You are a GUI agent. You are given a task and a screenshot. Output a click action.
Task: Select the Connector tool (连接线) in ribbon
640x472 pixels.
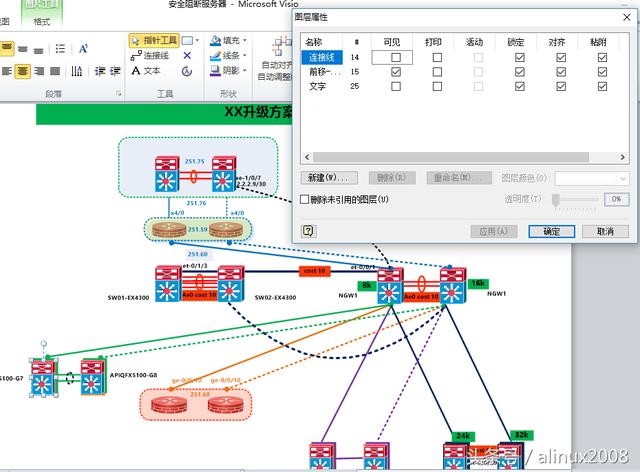[x=149, y=56]
